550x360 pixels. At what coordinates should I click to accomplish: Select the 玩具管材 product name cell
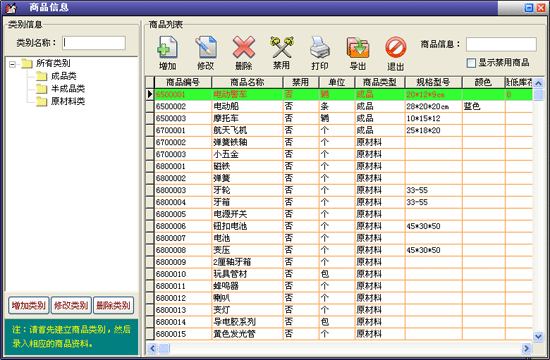(247, 274)
